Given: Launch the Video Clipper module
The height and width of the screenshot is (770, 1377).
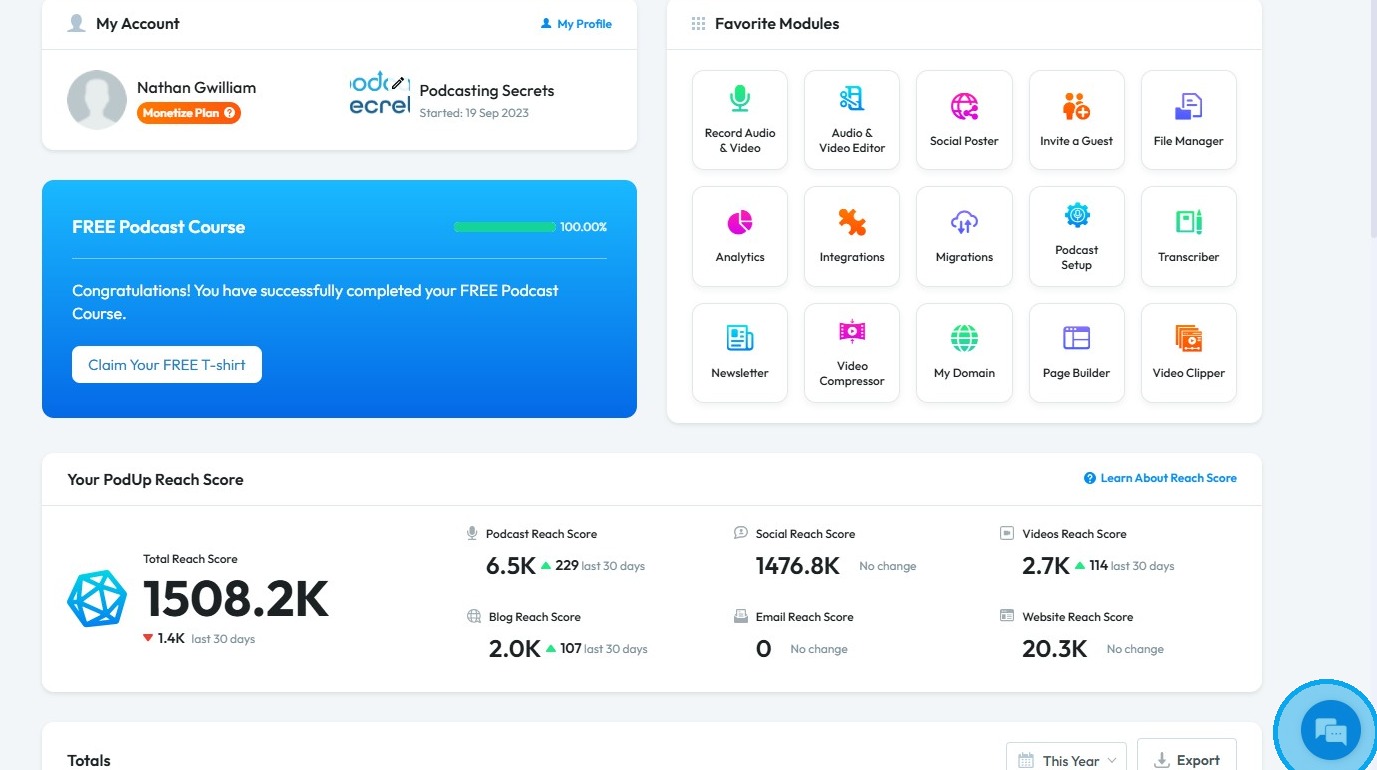Looking at the screenshot, I should (x=1189, y=353).
